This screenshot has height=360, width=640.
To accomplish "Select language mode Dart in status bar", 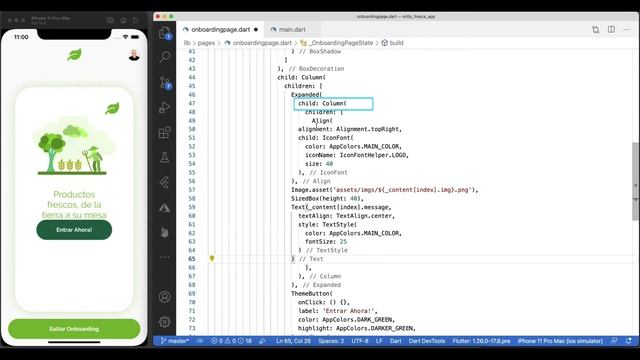I will pyautogui.click(x=396, y=341).
